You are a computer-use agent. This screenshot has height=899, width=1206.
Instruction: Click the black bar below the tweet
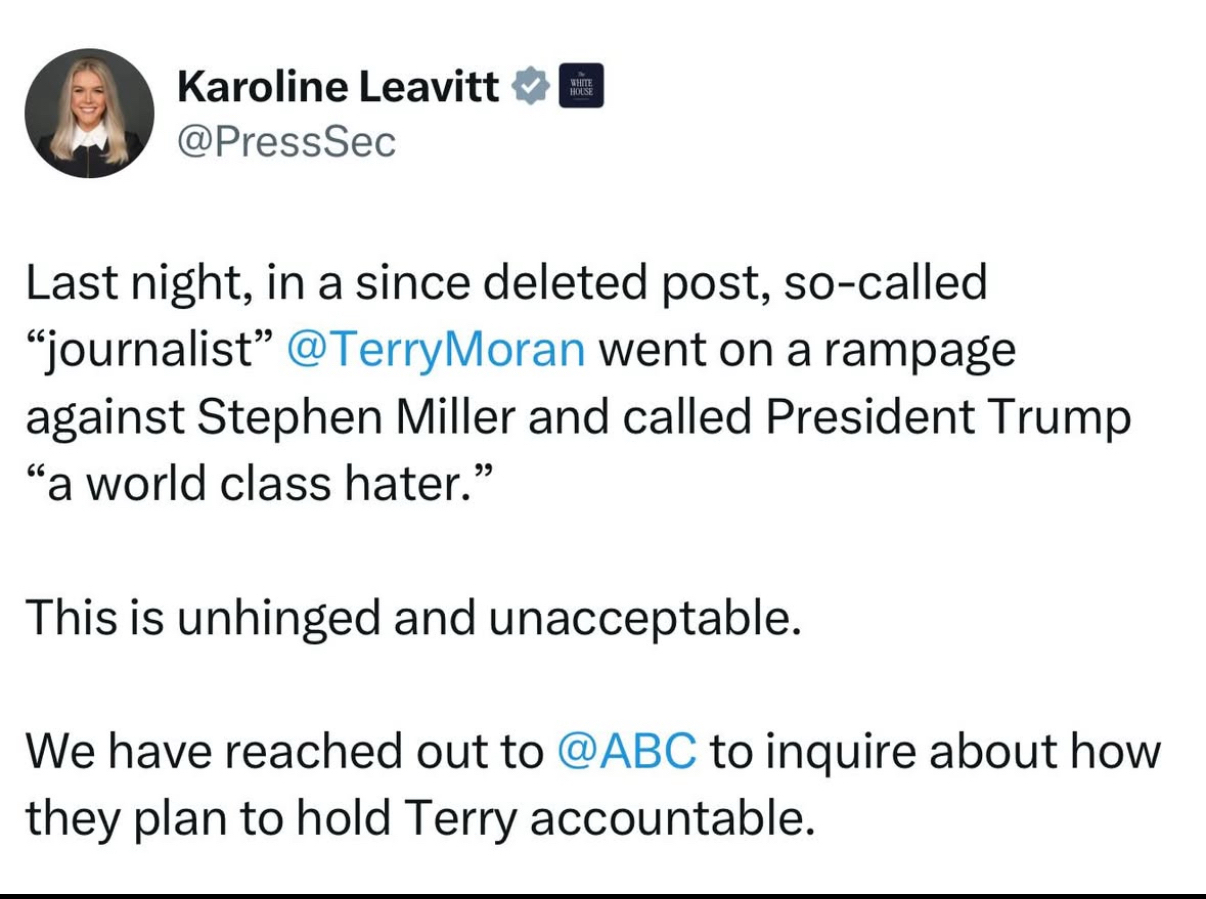(x=603, y=895)
